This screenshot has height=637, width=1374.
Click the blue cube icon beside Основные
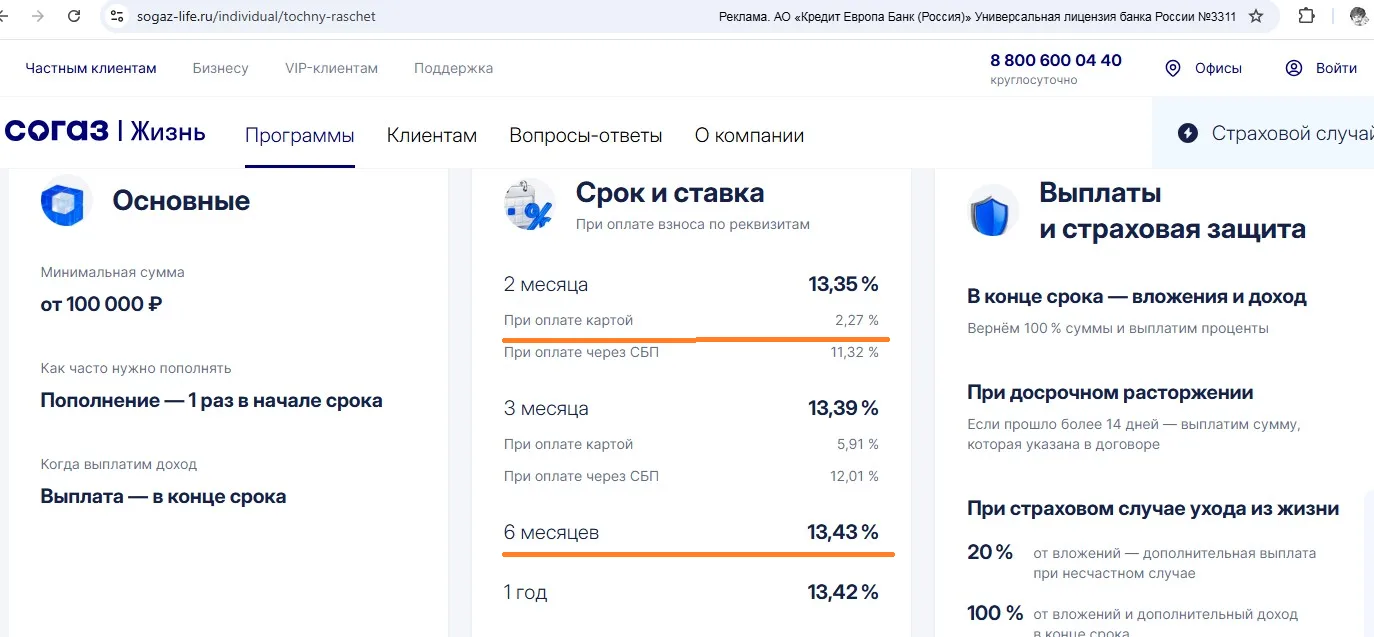66,201
